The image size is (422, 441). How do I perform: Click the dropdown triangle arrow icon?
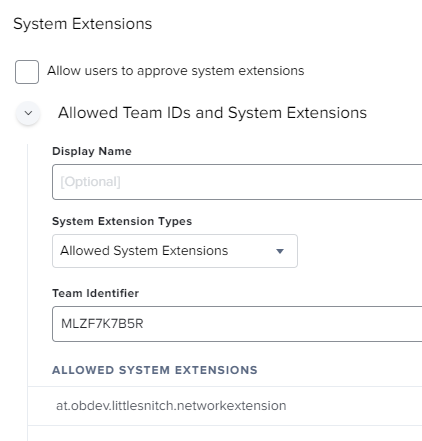(280, 251)
